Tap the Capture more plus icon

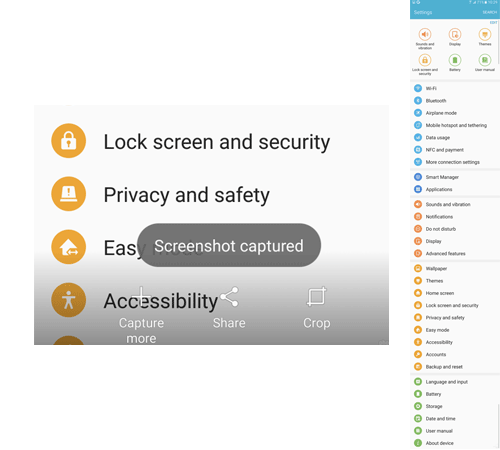tap(141, 296)
